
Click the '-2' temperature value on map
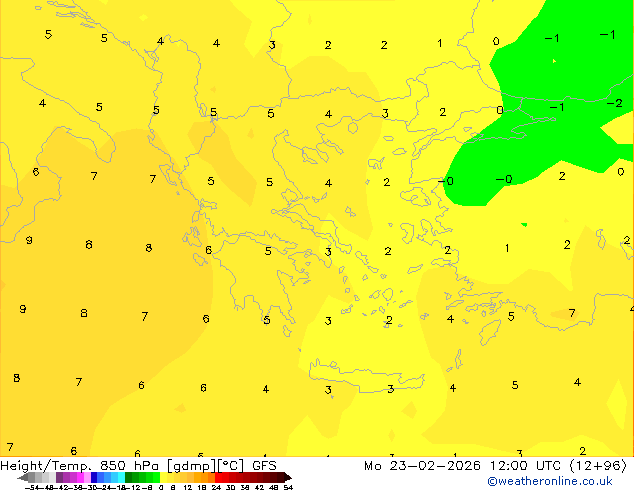point(615,103)
